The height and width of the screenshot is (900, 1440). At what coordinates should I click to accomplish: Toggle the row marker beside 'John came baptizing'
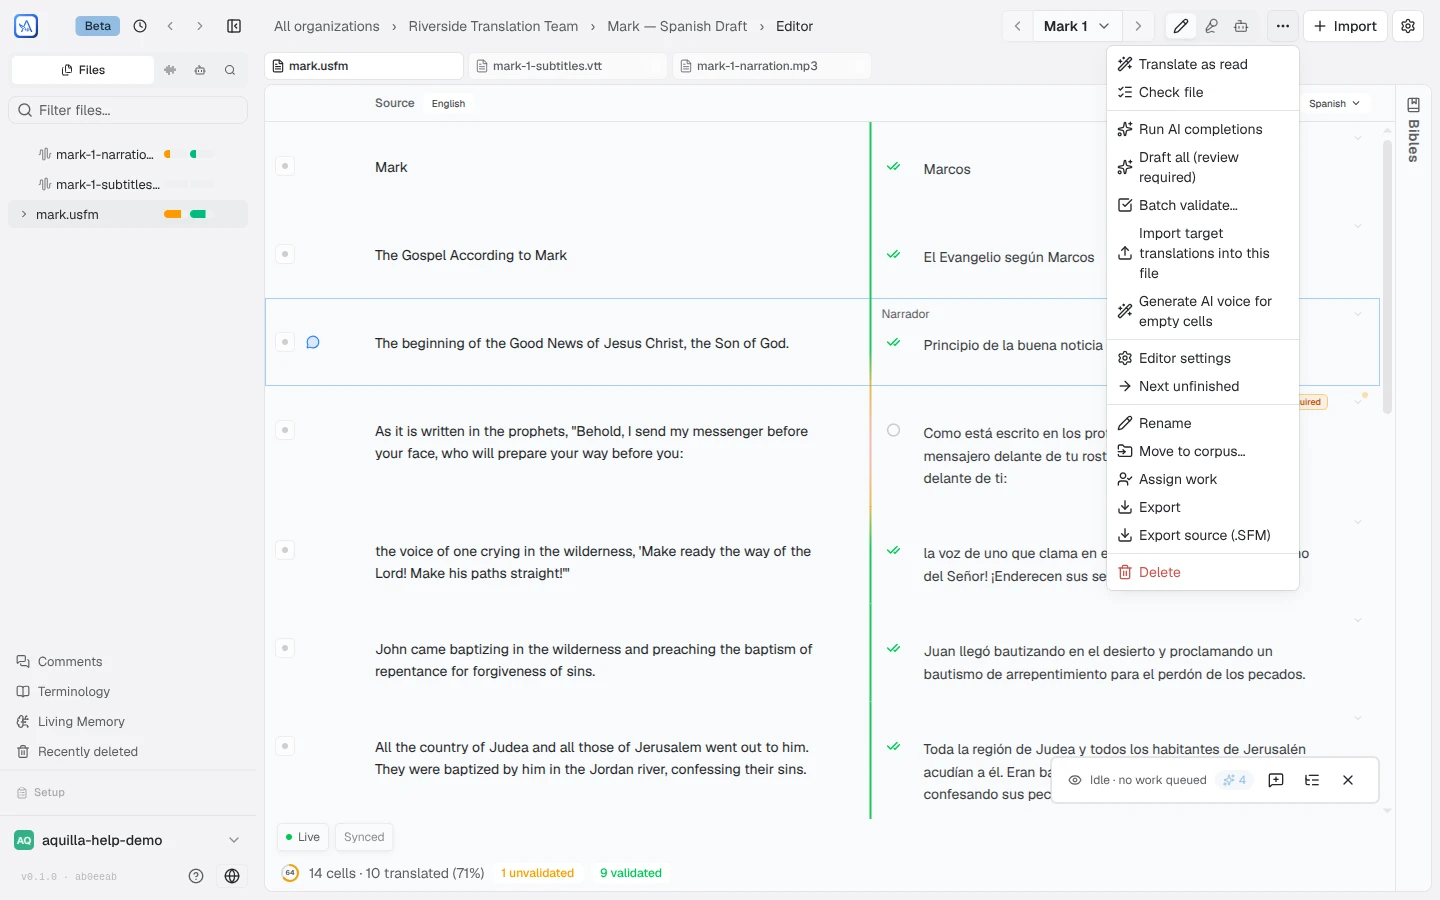(285, 648)
